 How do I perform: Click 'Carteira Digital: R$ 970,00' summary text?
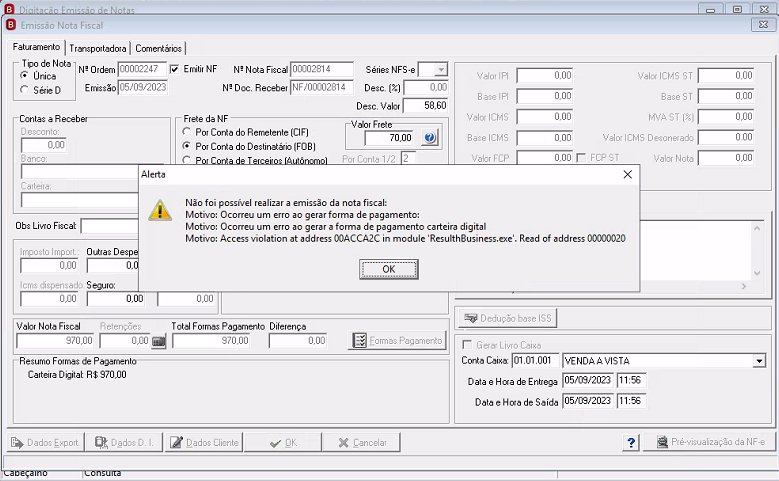click(x=77, y=375)
